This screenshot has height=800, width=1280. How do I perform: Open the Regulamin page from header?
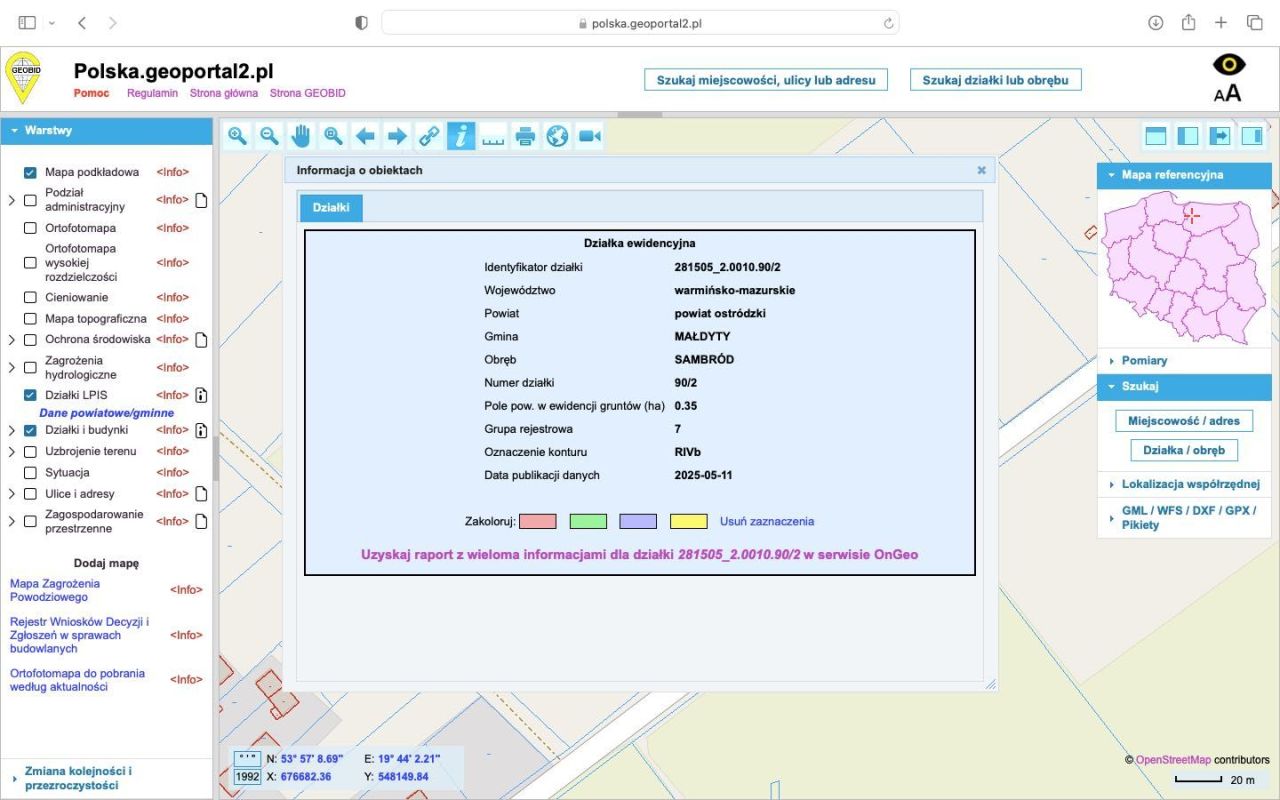(152, 93)
